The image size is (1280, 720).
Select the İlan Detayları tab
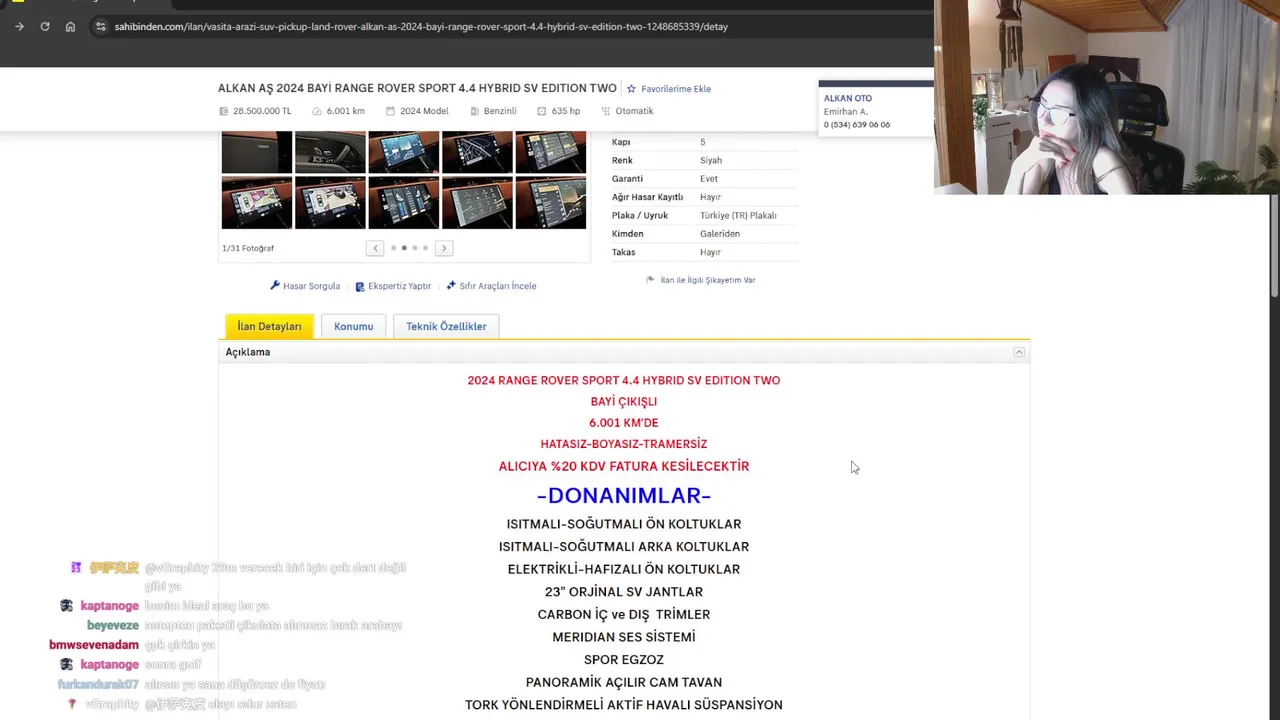pos(269,326)
